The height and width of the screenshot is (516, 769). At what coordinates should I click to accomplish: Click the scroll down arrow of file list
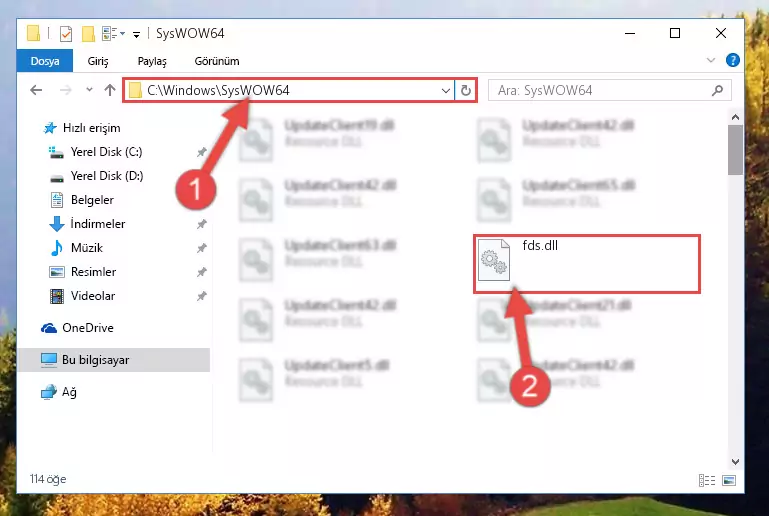pos(735,462)
